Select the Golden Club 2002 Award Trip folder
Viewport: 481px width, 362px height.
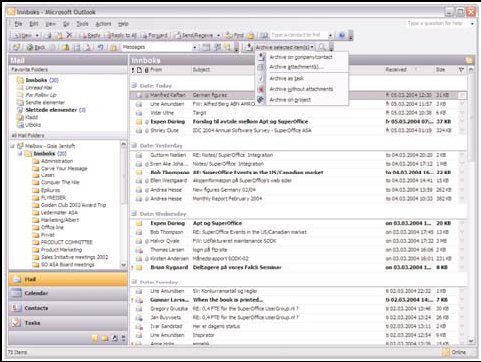pos(73,205)
